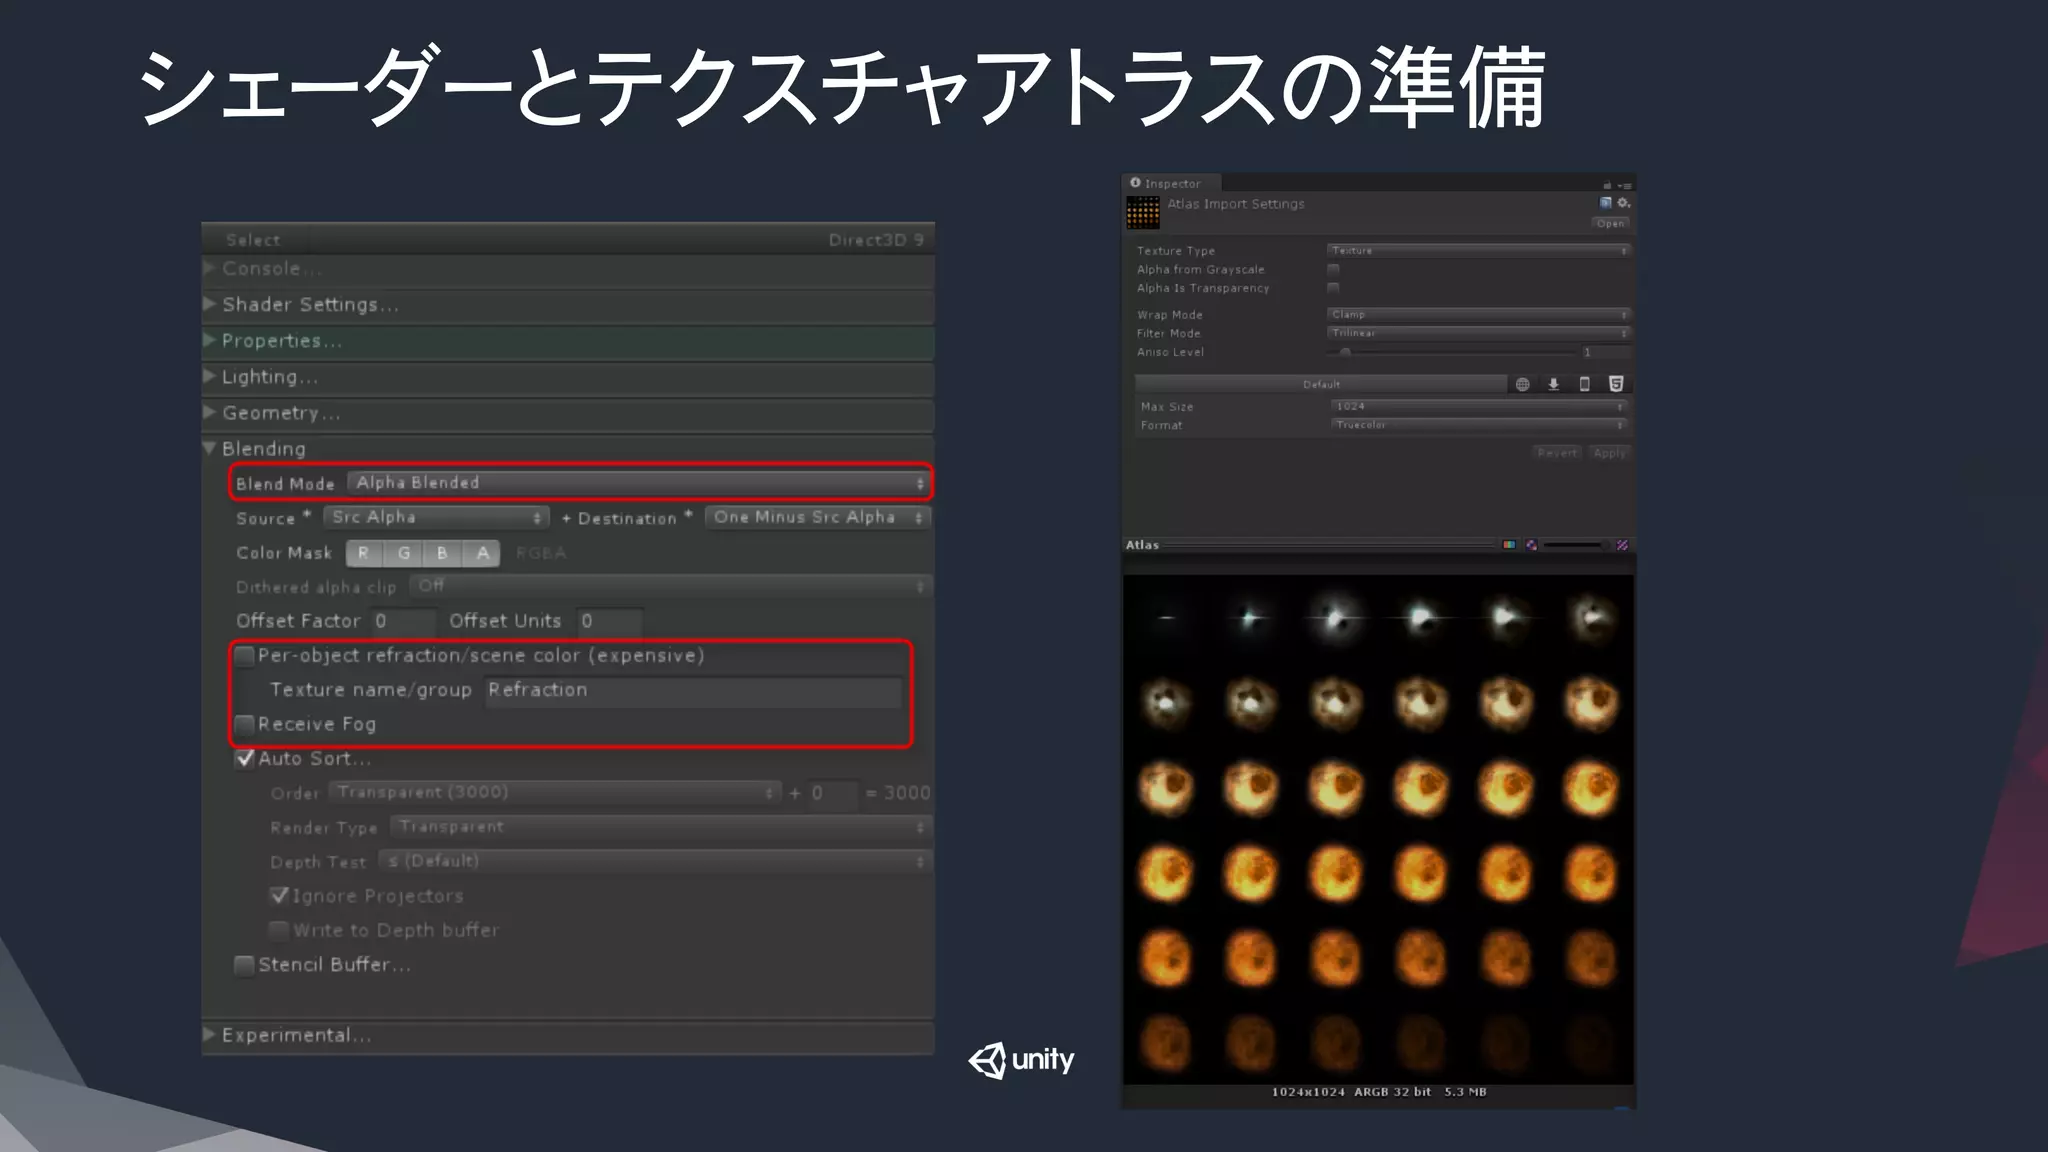2048x1152 pixels.
Task: Open the Source blend factor dropdown
Action: pyautogui.click(x=436, y=517)
